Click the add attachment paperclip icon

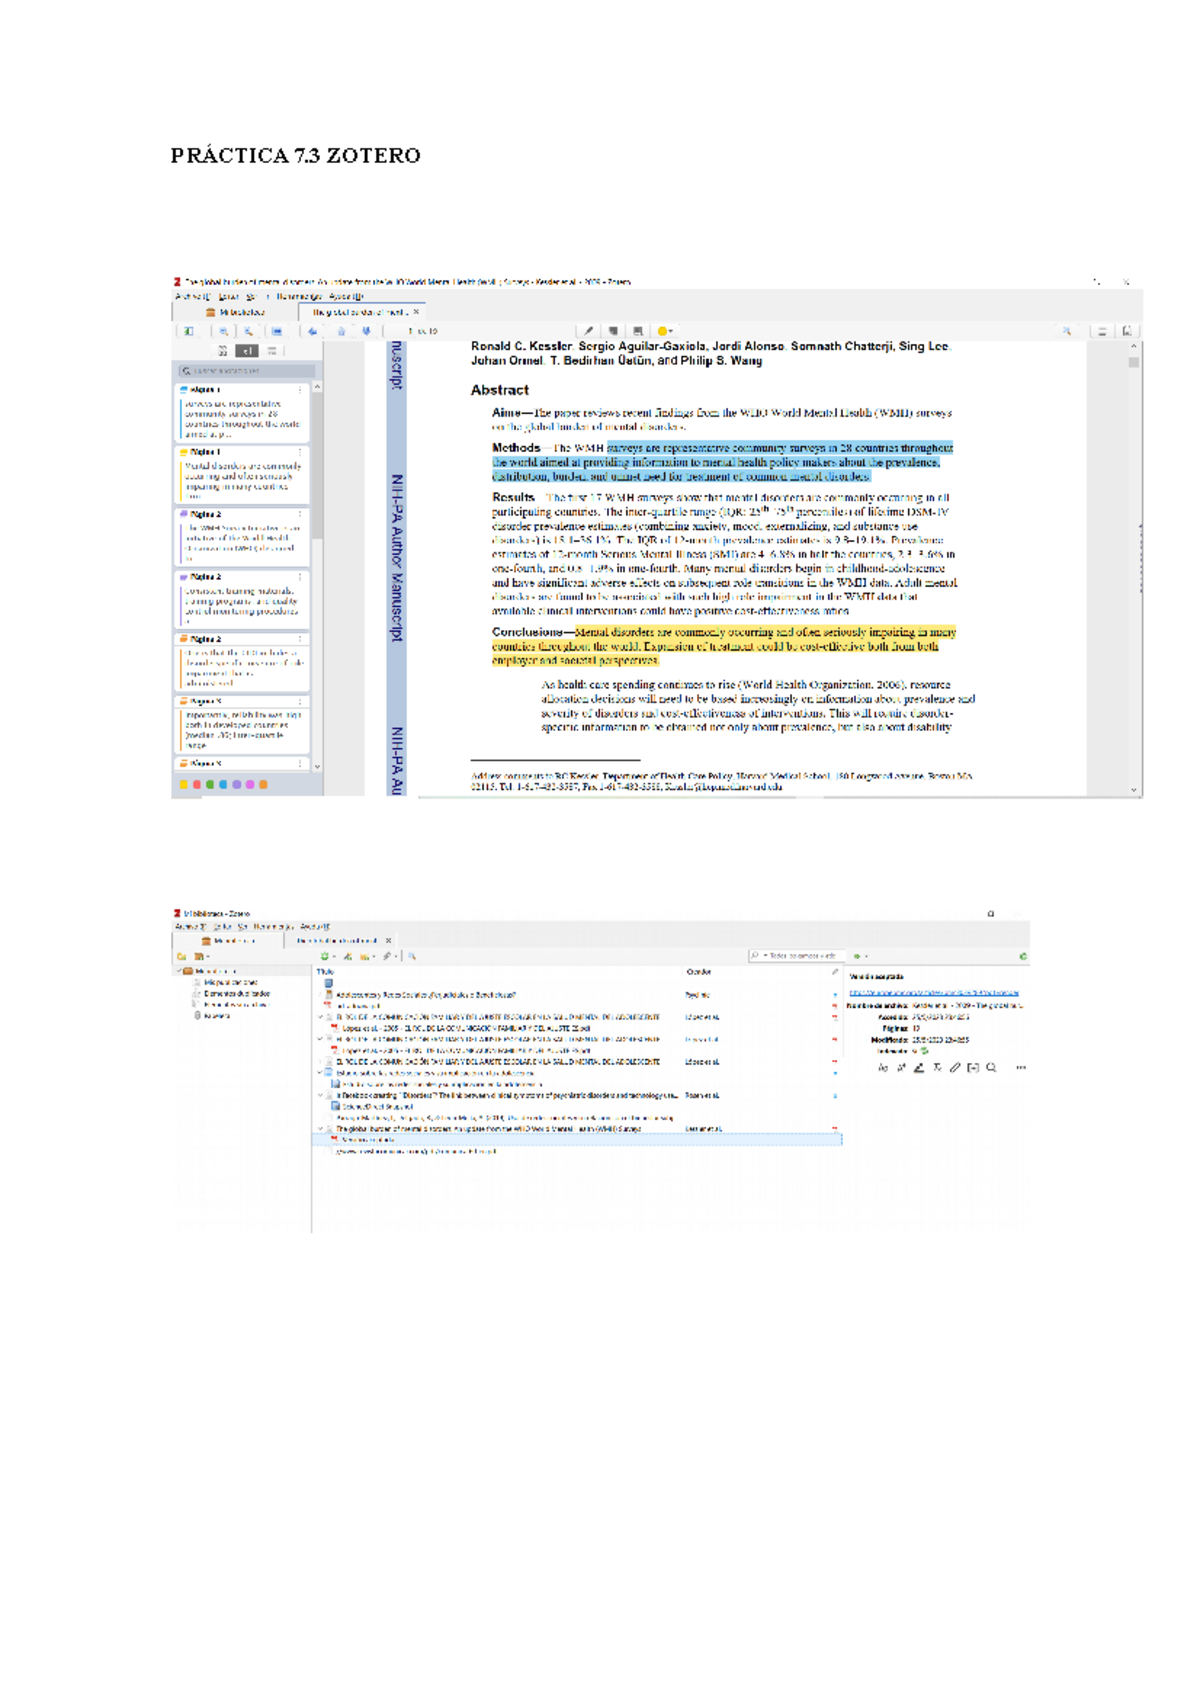[x=387, y=957]
